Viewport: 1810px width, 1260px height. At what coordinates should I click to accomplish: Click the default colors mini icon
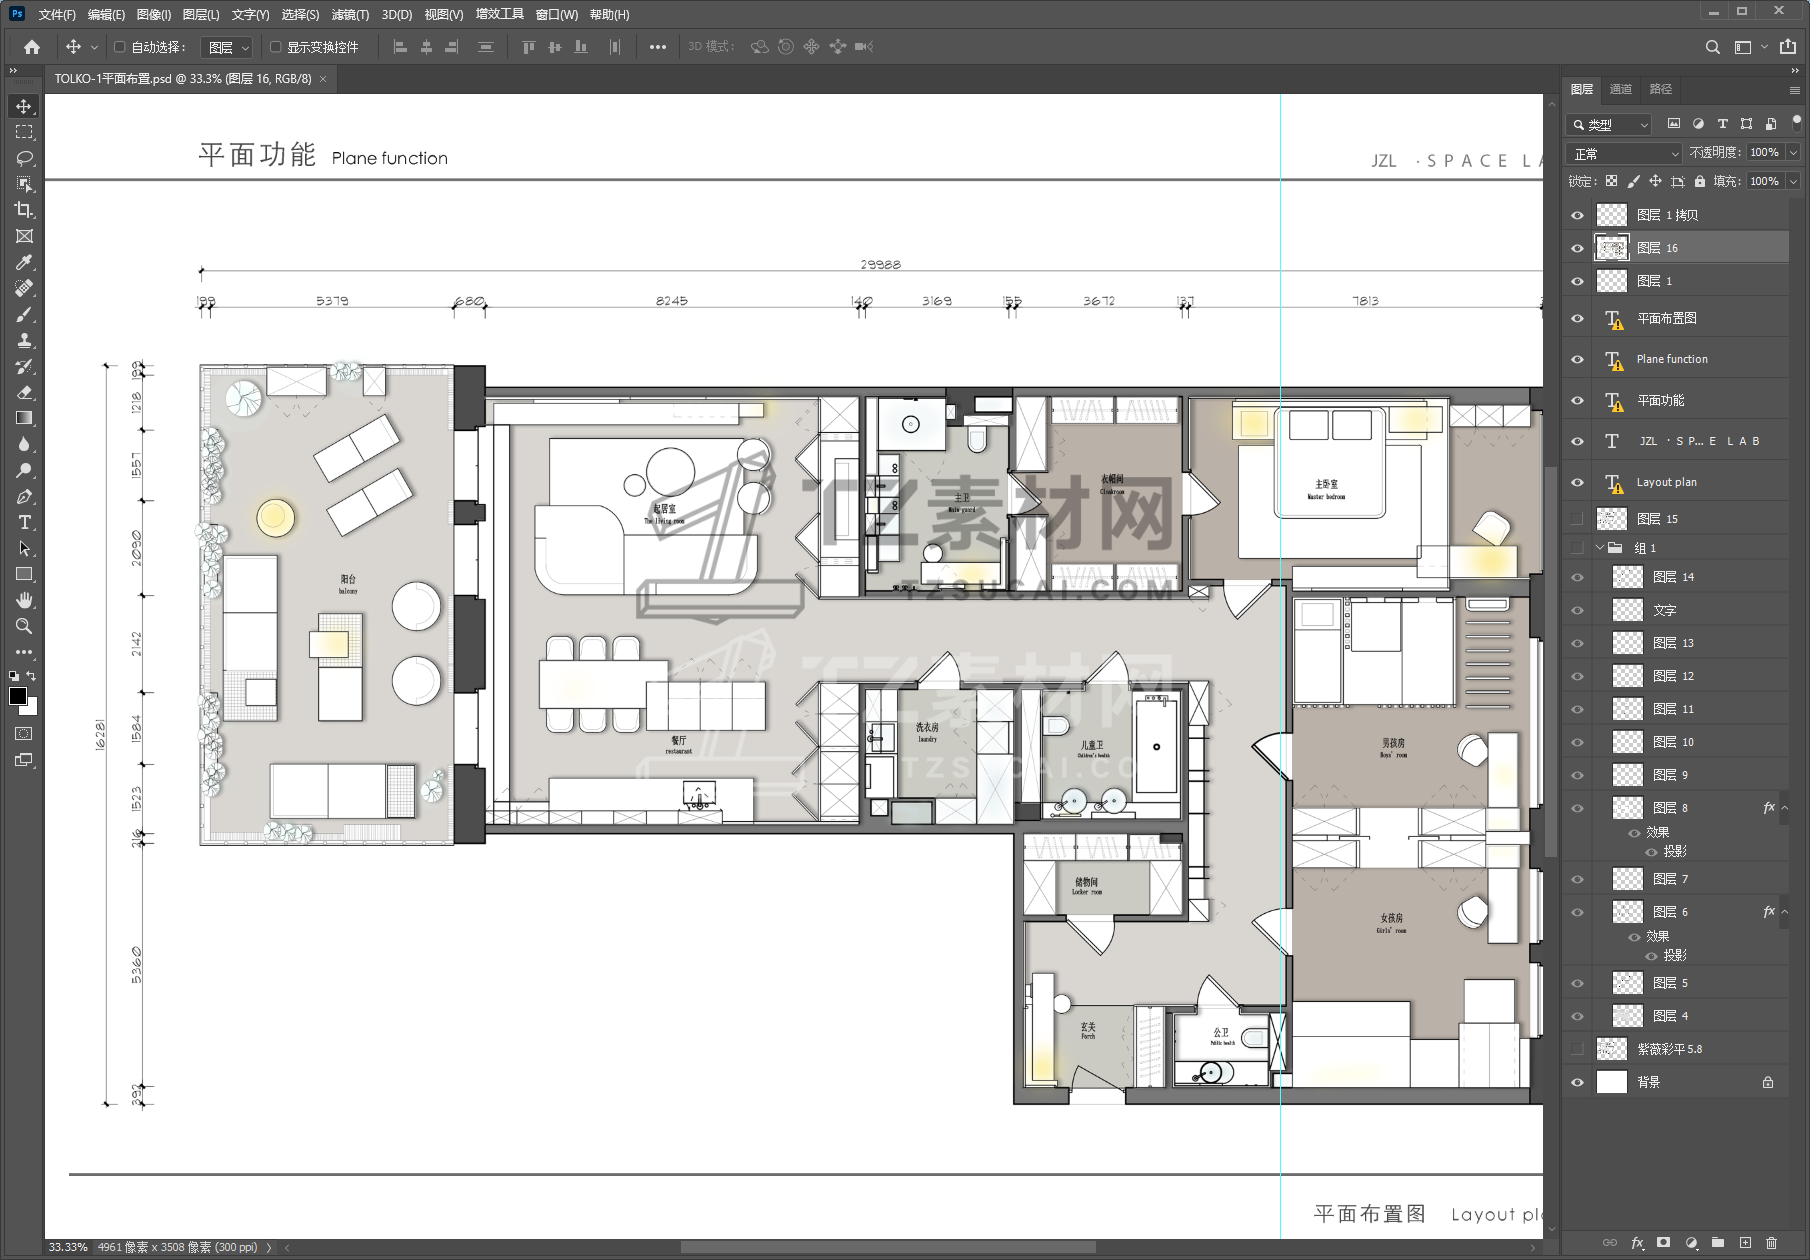[x=14, y=676]
